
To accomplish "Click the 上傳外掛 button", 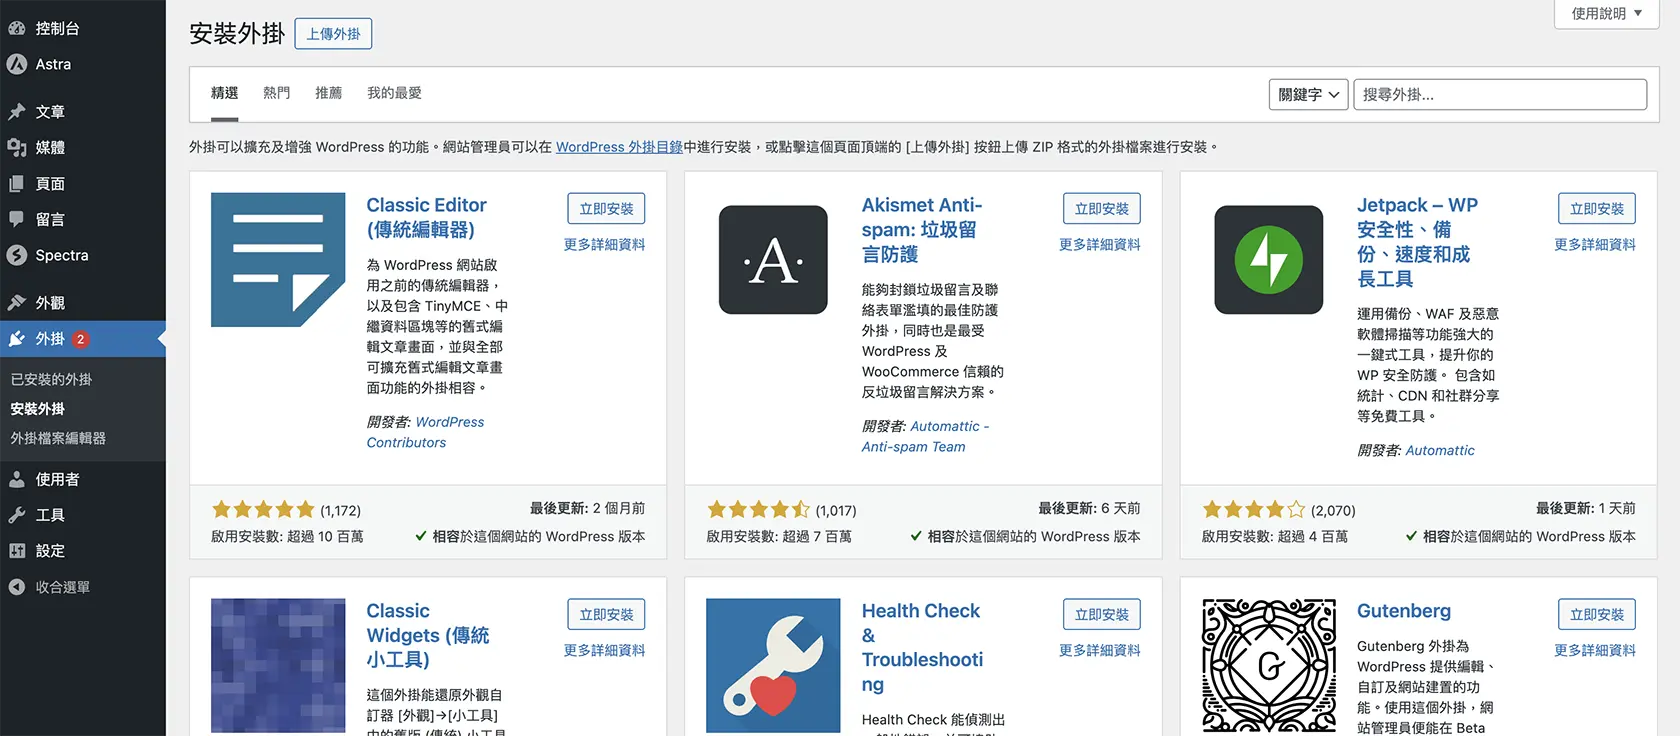I will (334, 34).
